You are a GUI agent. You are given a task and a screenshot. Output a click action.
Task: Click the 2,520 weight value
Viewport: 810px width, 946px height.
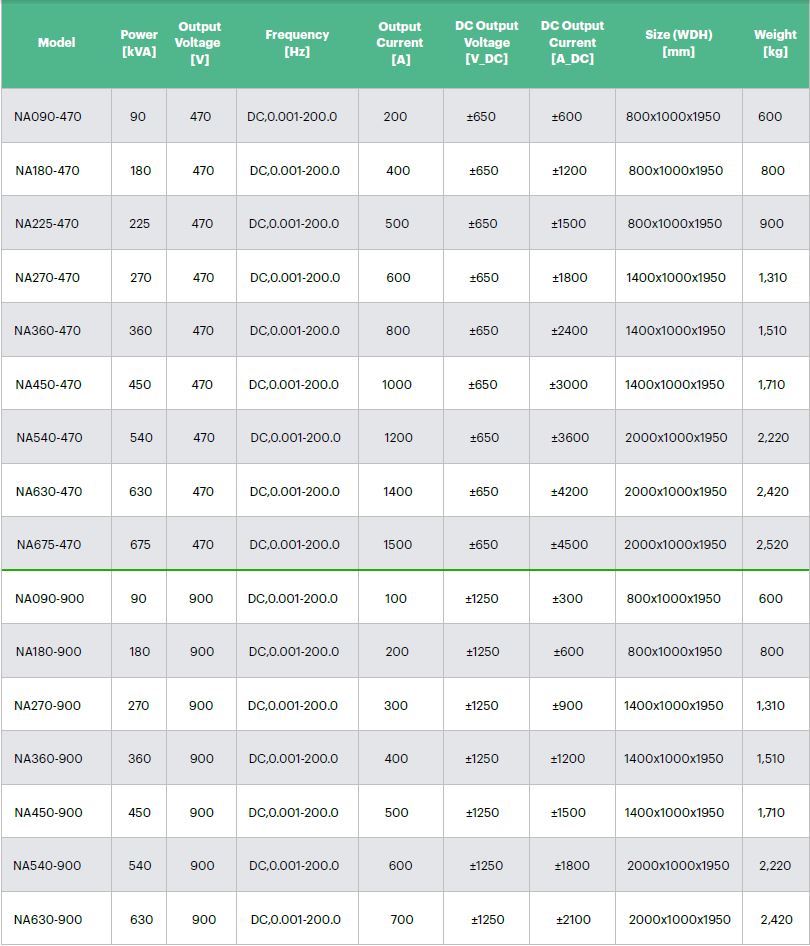[x=772, y=545]
